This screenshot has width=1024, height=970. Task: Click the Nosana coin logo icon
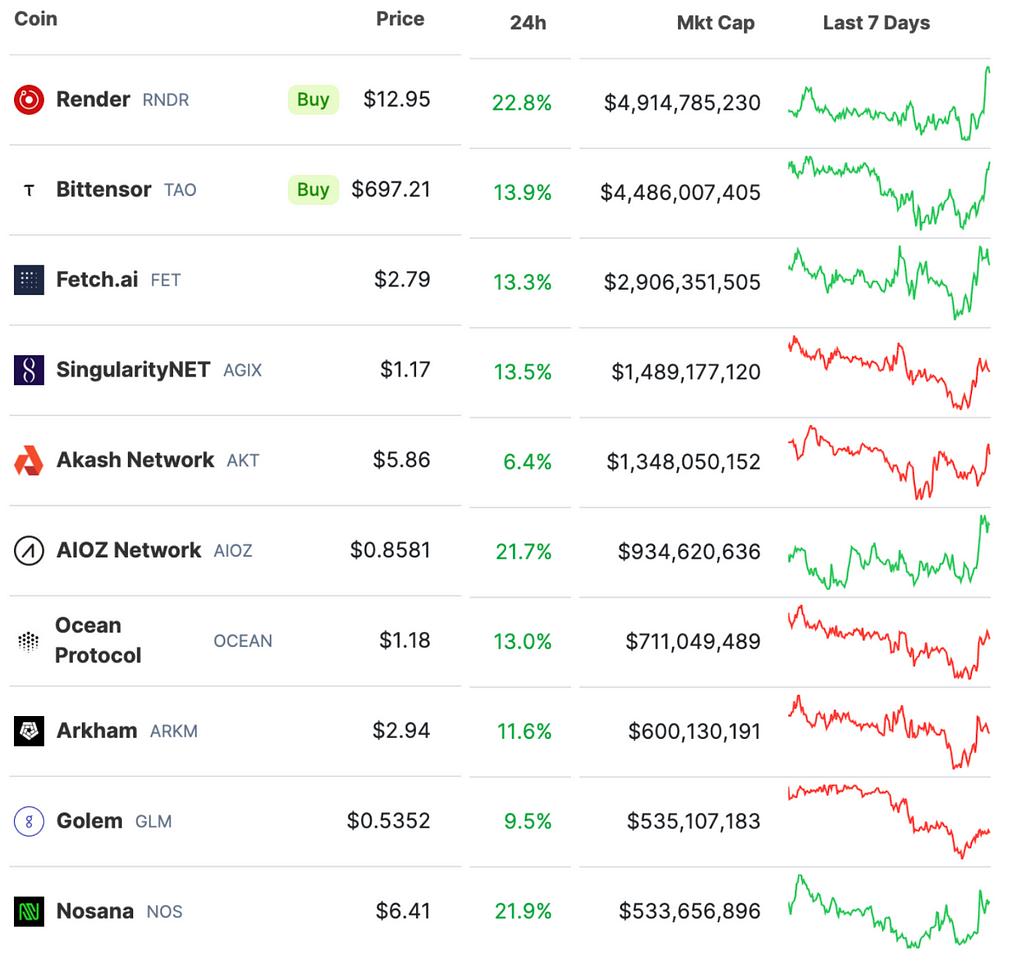(29, 911)
